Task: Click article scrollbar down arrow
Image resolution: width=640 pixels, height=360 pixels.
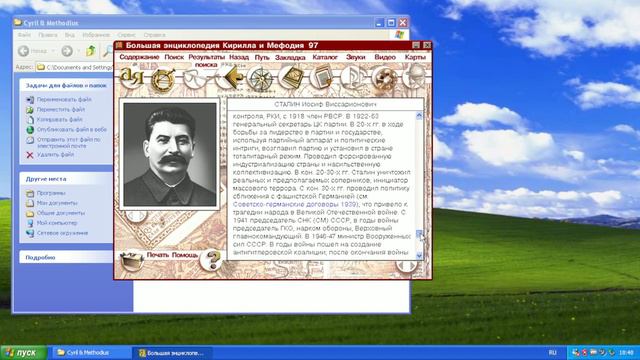Action: pyautogui.click(x=419, y=256)
